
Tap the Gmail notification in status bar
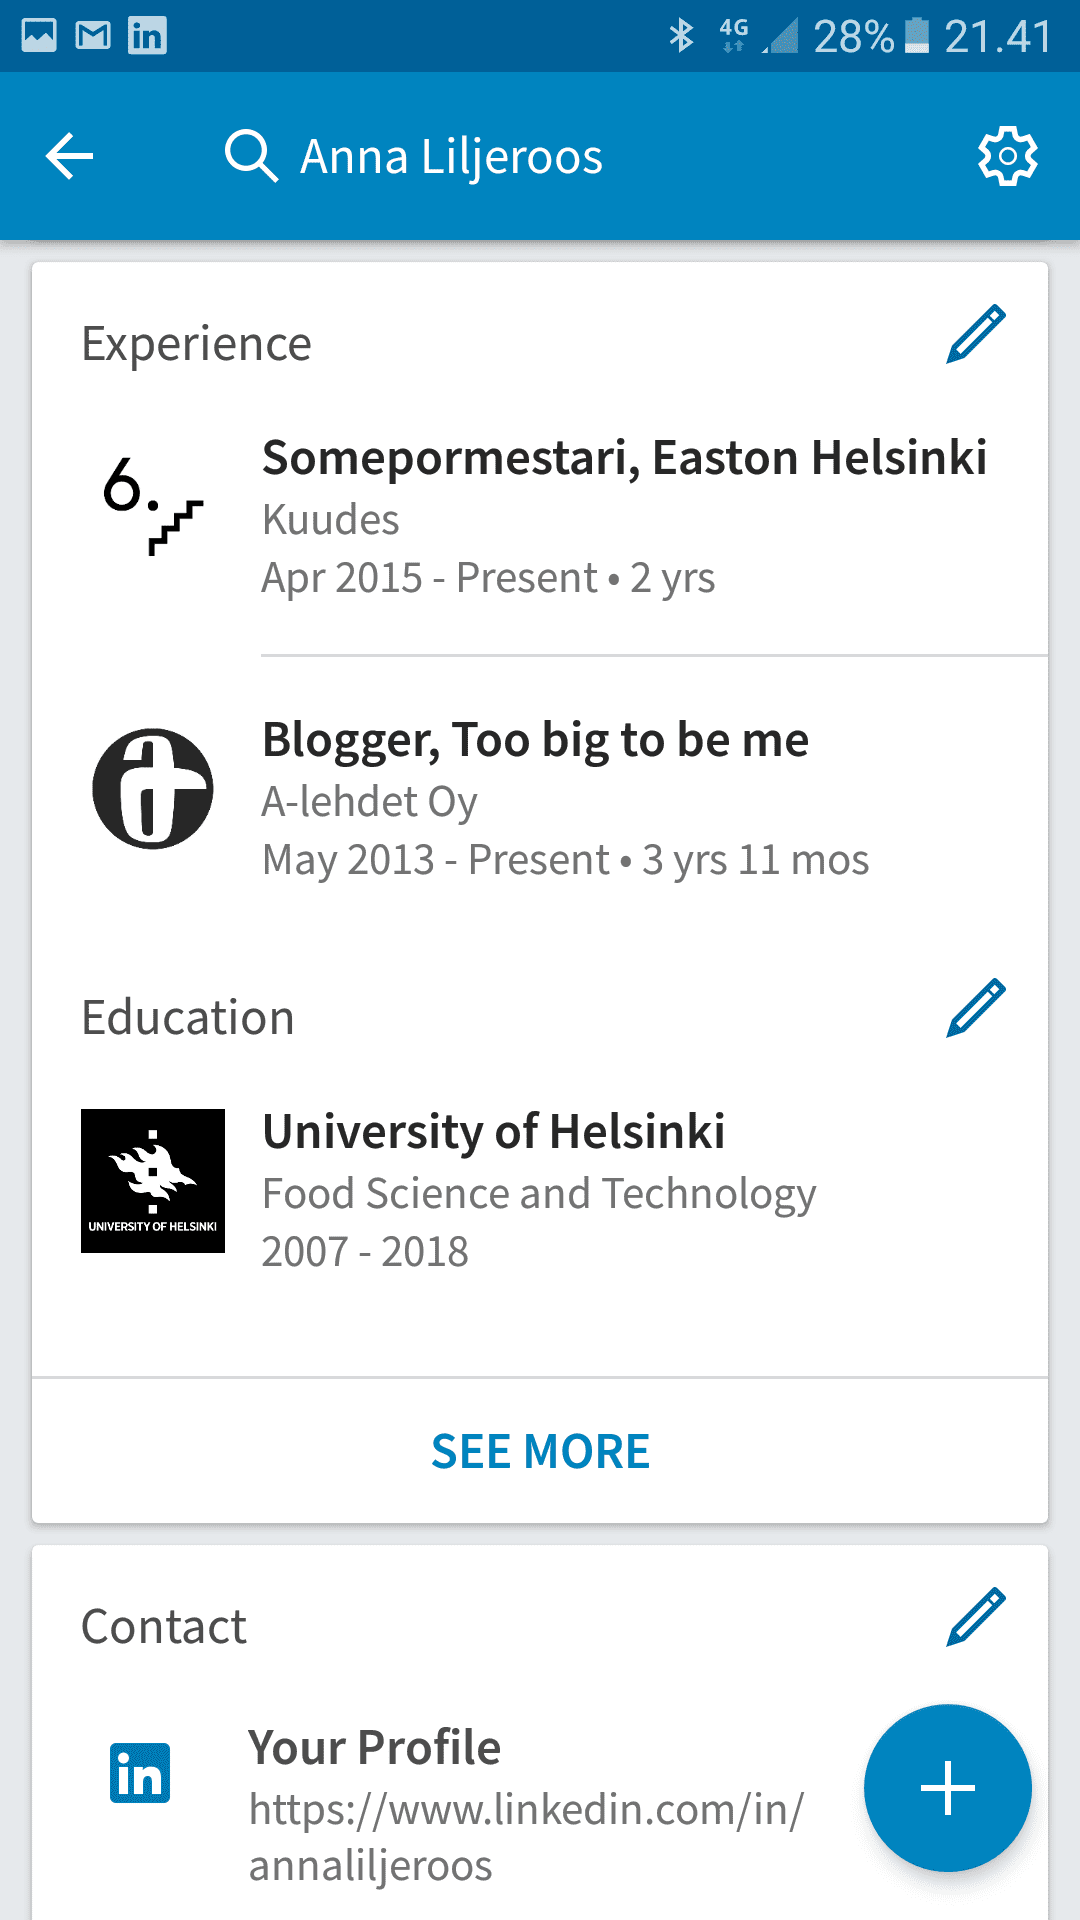click(93, 36)
